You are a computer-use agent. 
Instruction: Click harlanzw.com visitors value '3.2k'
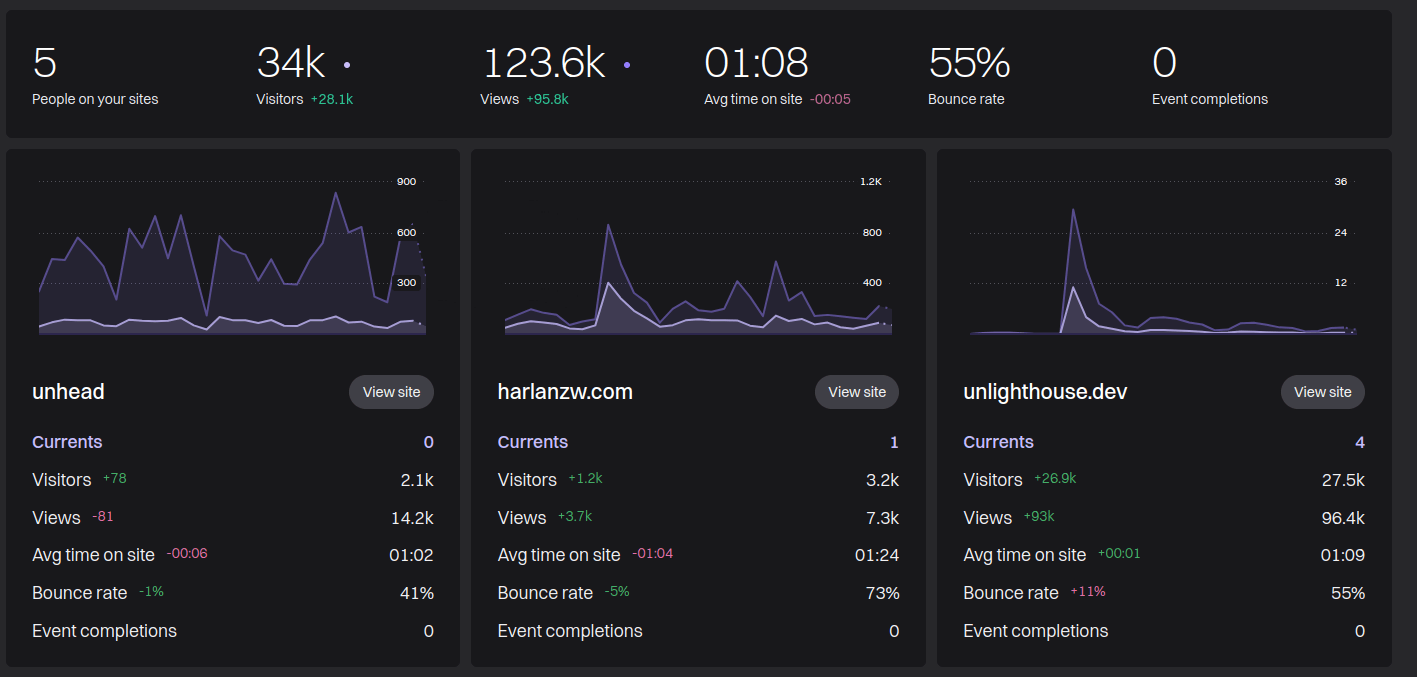(x=882, y=480)
